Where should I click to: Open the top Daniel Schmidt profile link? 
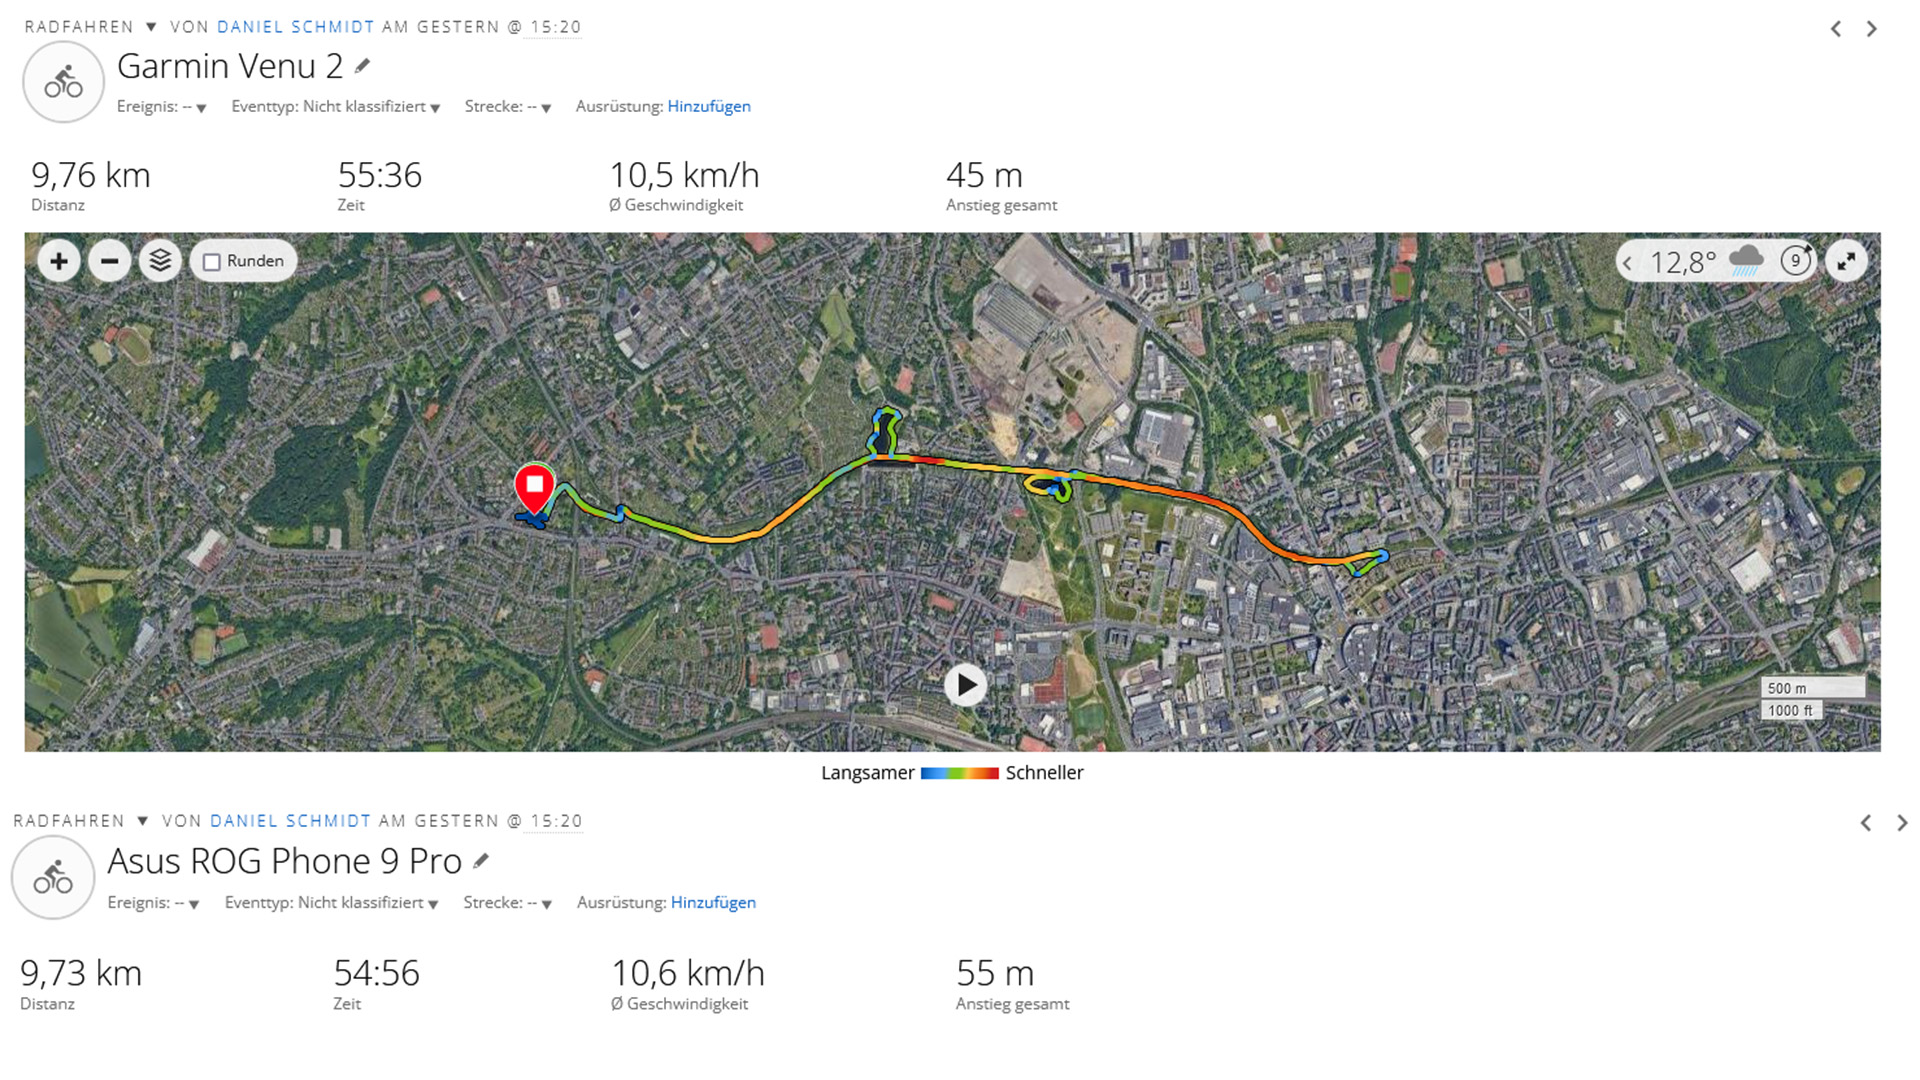[x=295, y=27]
